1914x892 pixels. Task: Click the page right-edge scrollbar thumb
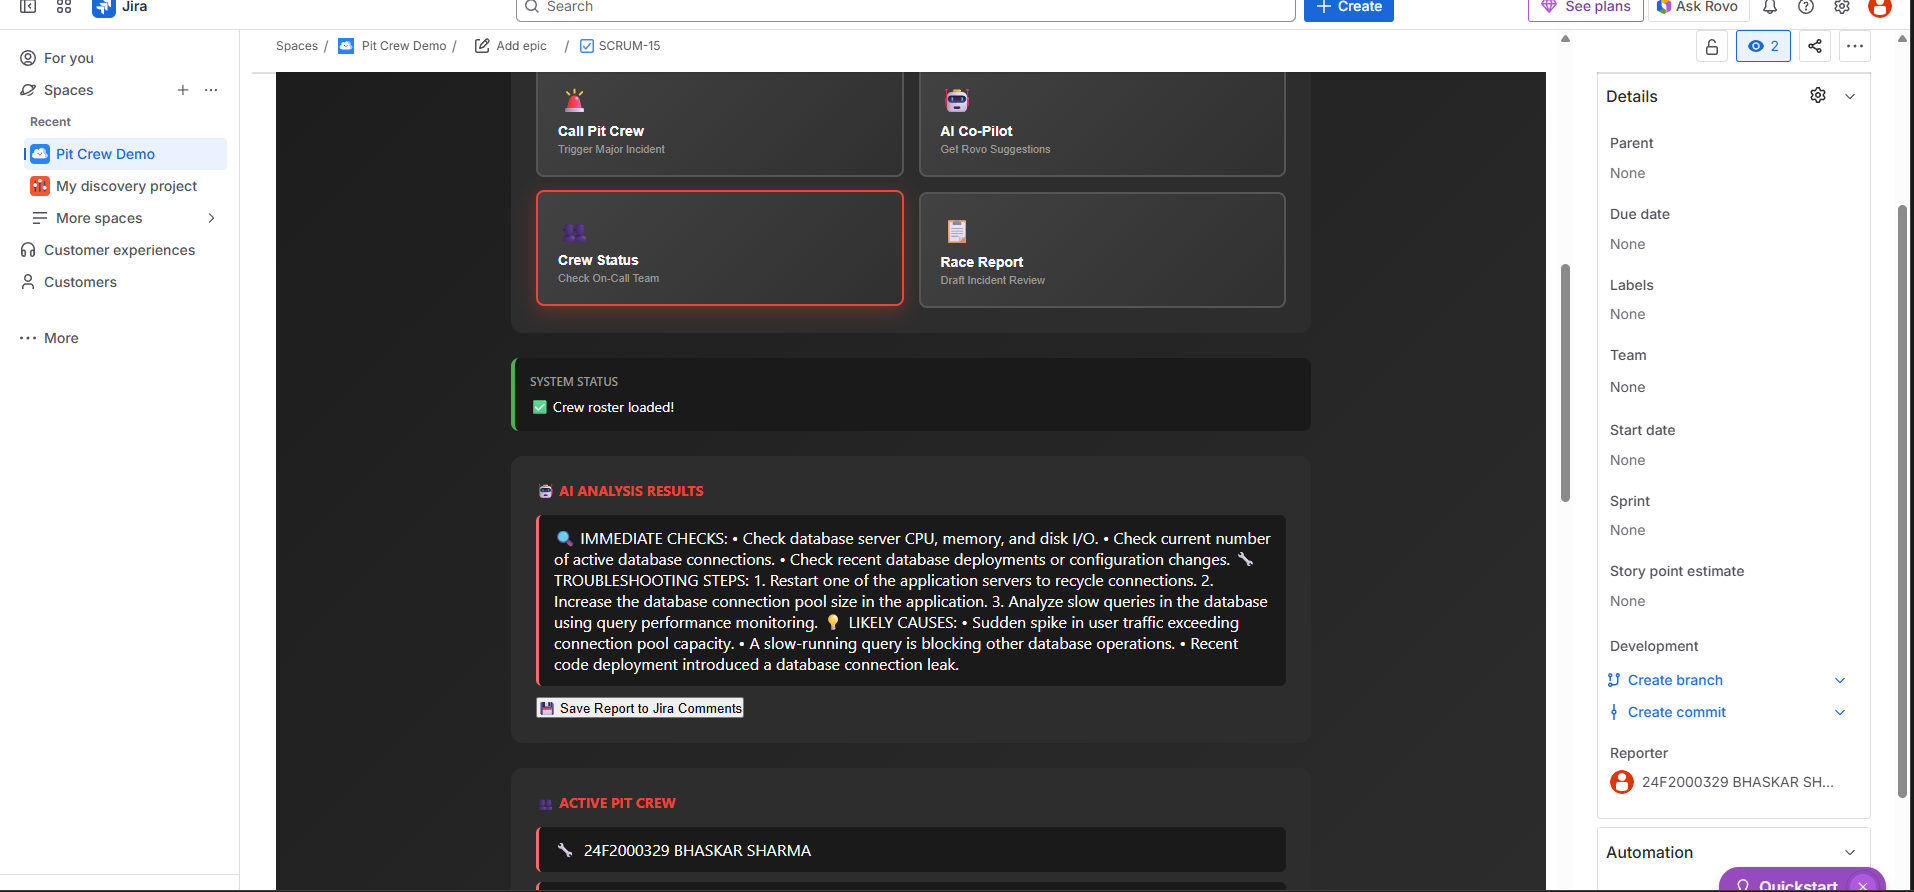pyautogui.click(x=1902, y=500)
